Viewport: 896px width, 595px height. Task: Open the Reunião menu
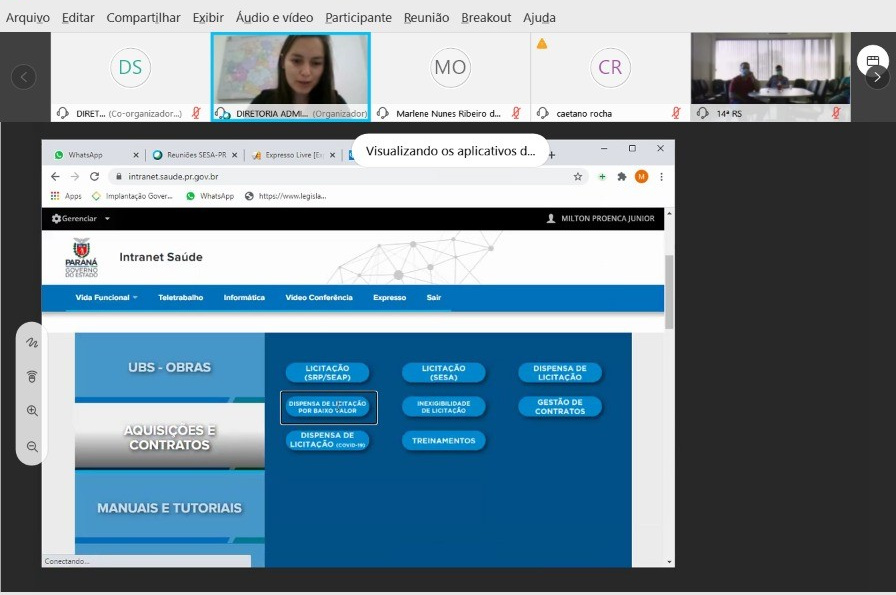coord(426,17)
